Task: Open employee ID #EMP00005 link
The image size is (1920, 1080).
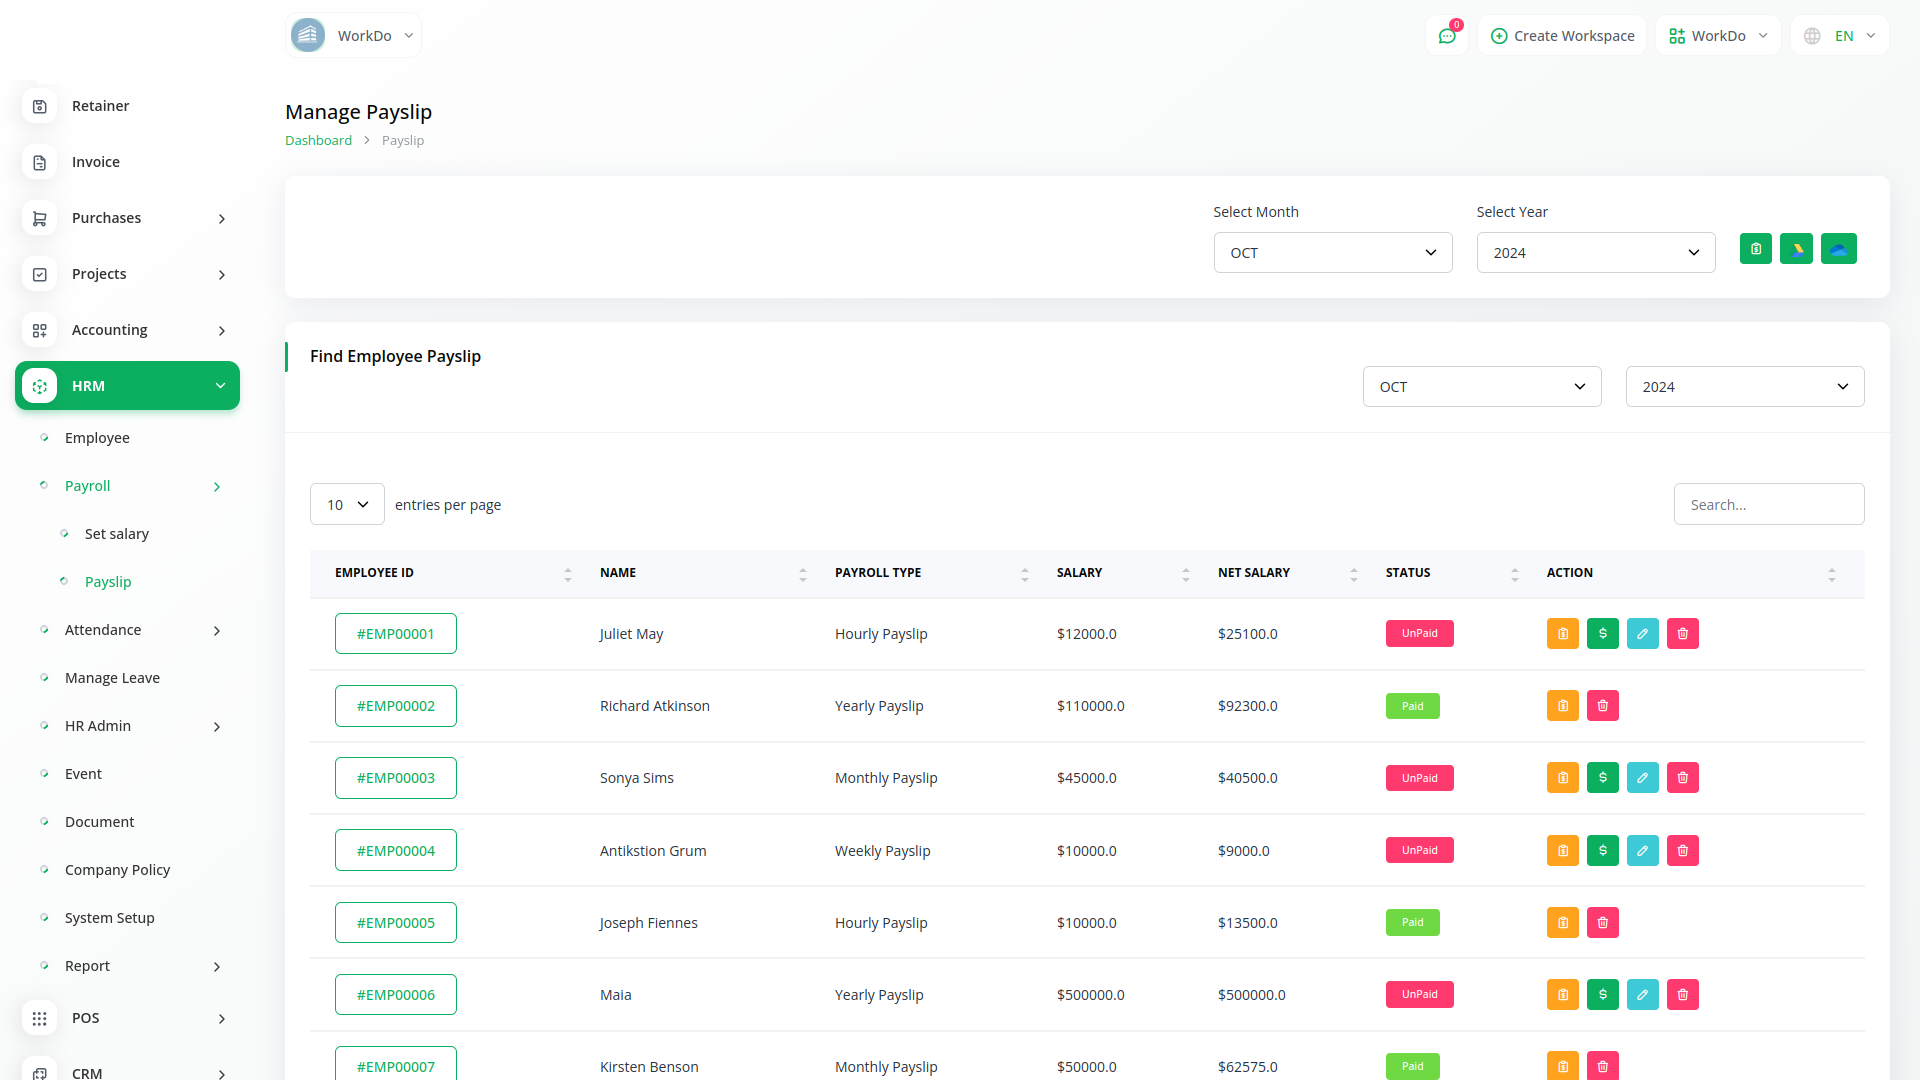Action: [395, 923]
